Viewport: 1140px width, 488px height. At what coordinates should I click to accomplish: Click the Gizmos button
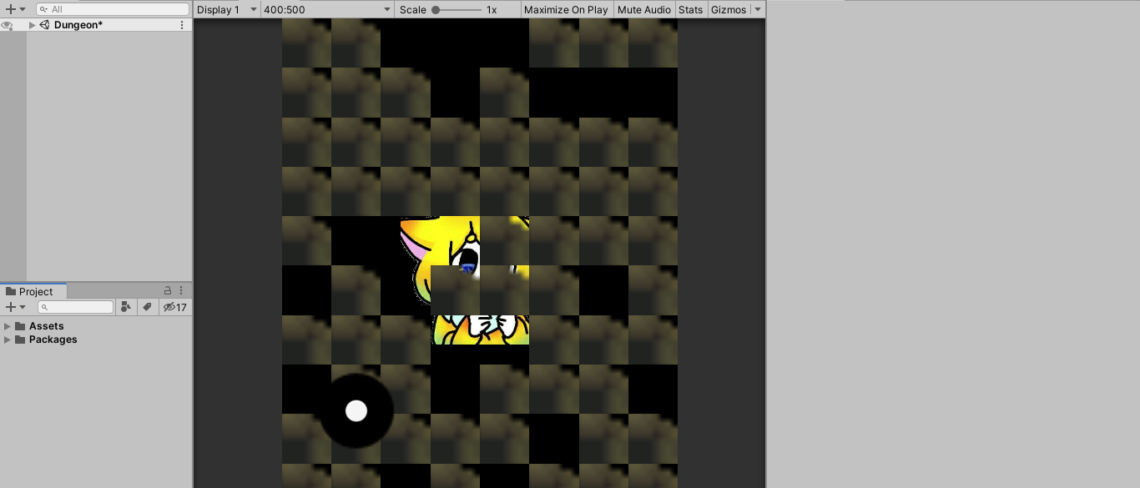[728, 9]
